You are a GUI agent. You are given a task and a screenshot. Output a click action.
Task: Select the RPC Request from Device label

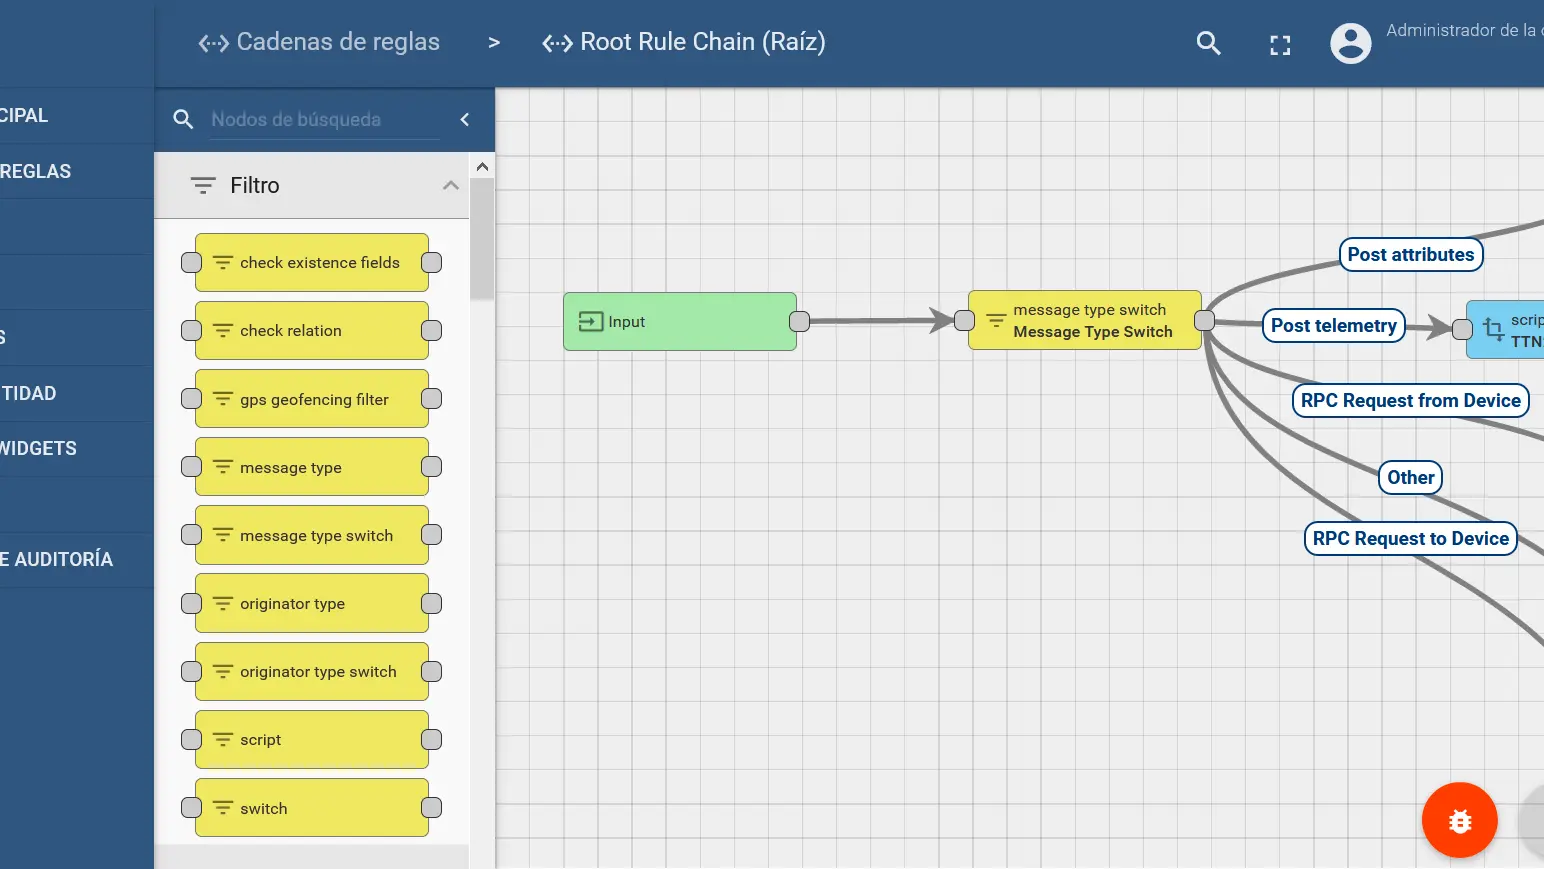click(1411, 401)
